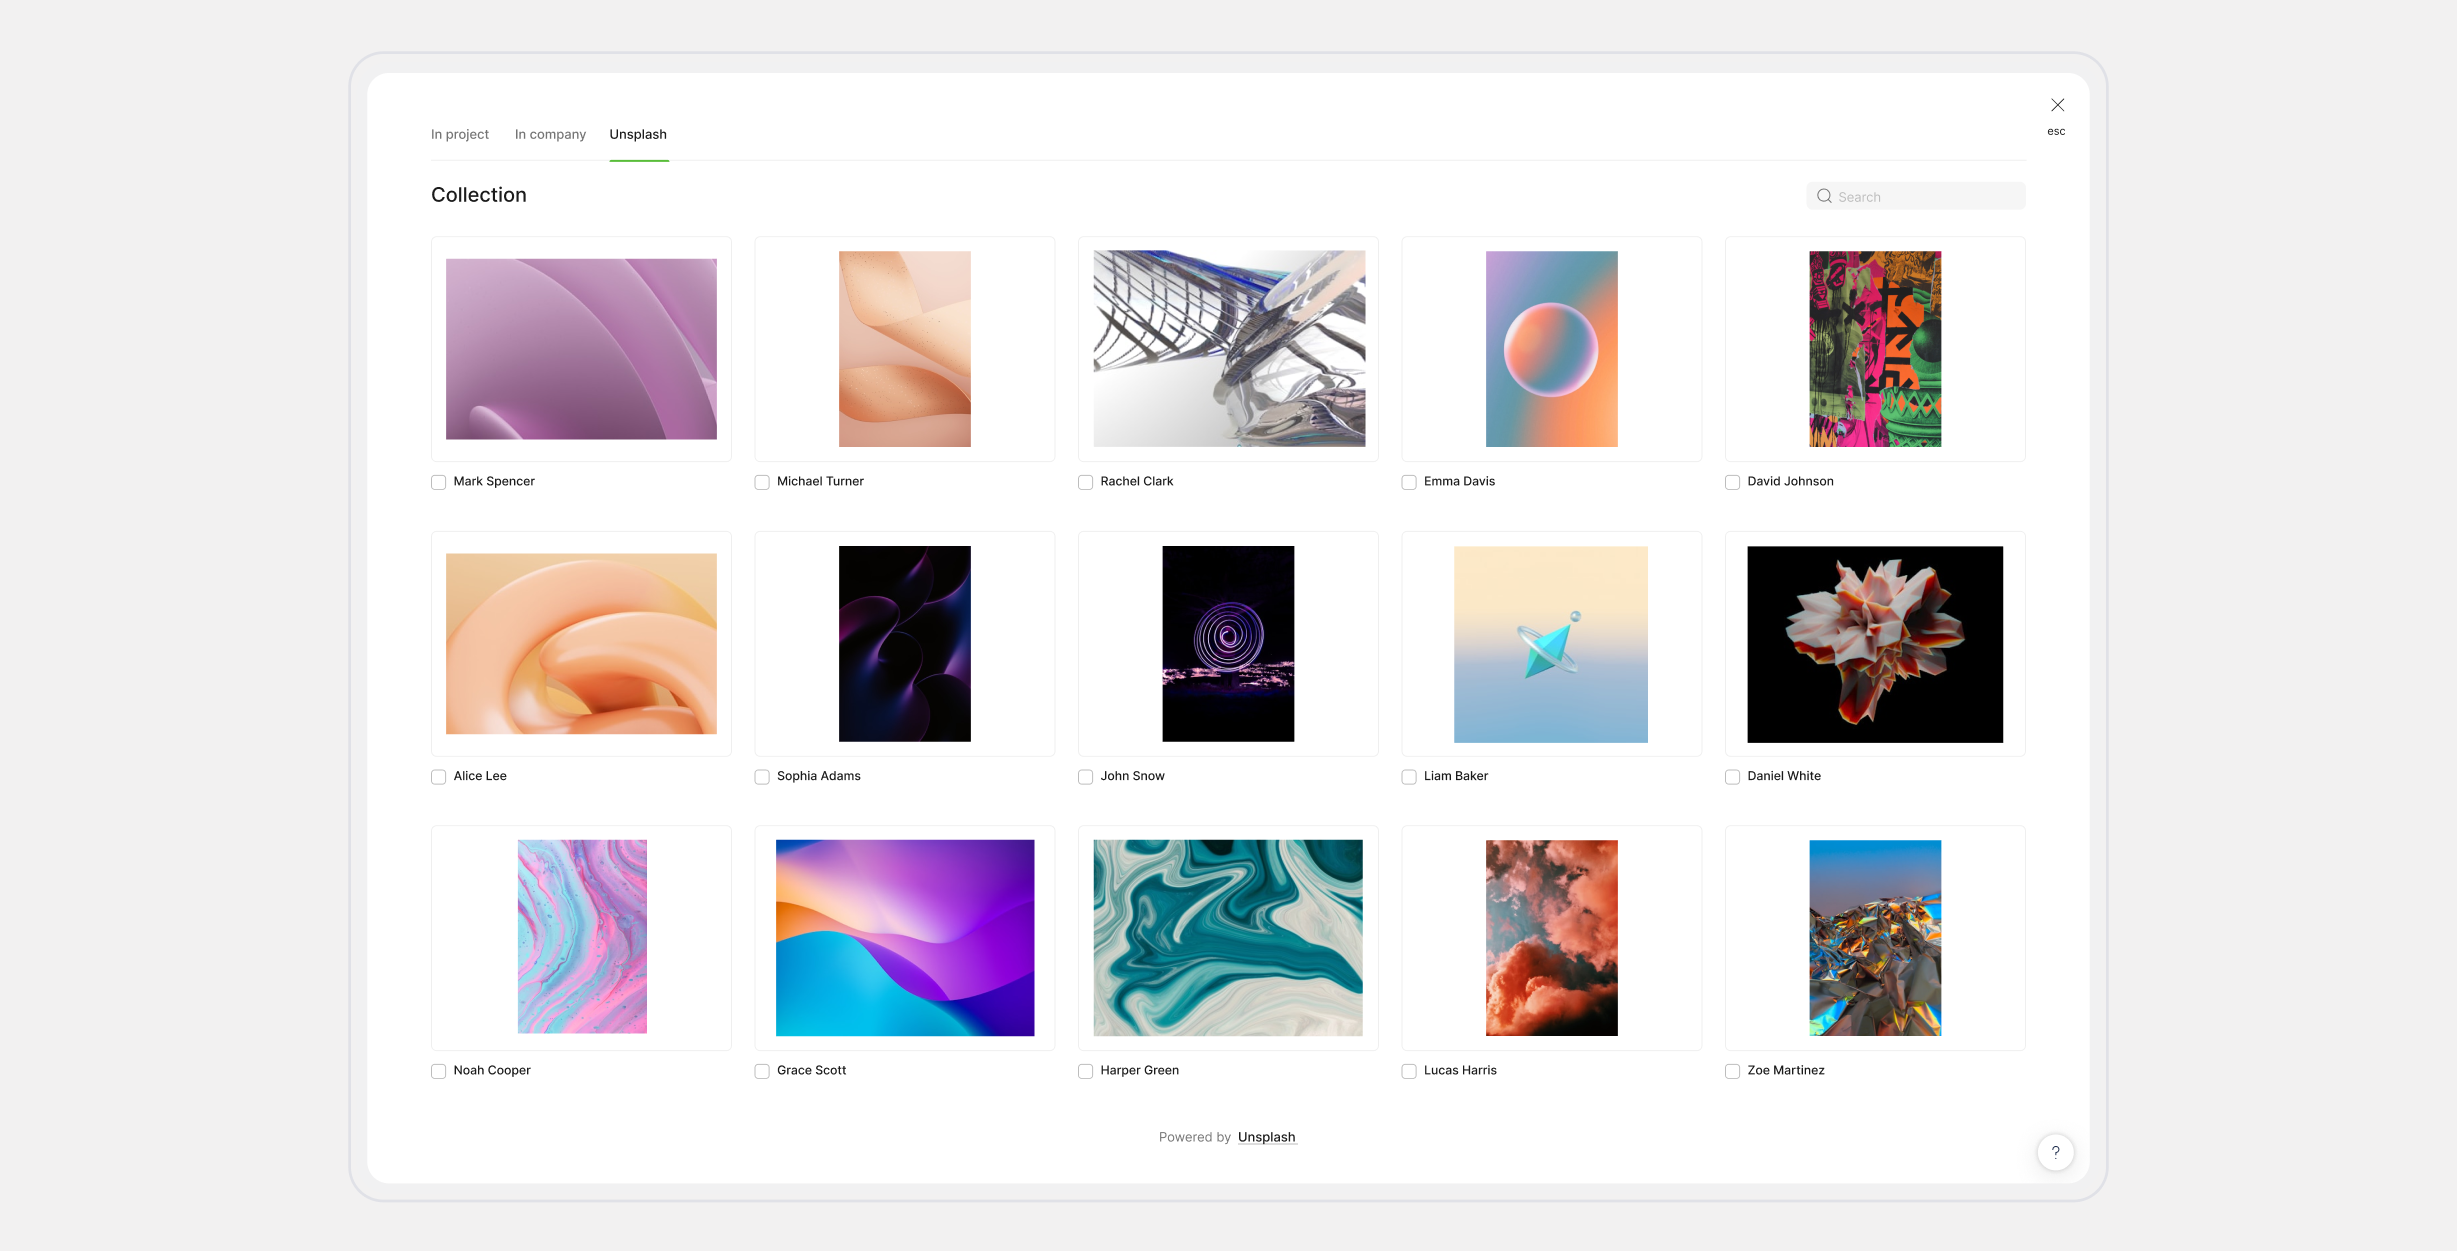This screenshot has height=1251, width=2457.
Task: Pick Liam Baker's floating crystal image
Action: (x=1551, y=644)
